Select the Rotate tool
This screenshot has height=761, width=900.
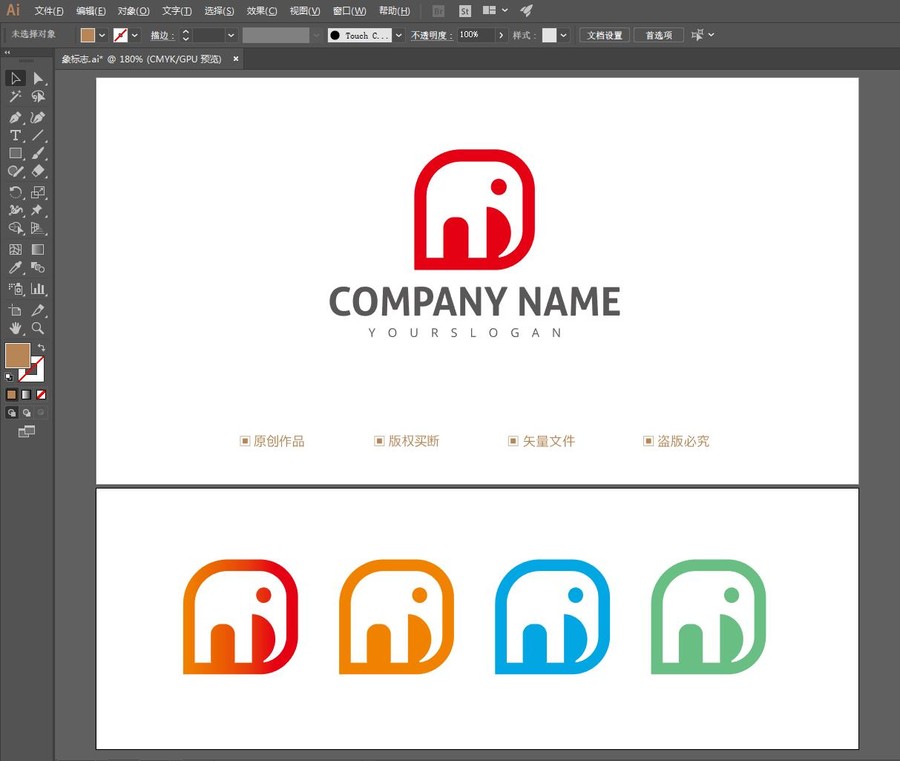15,192
